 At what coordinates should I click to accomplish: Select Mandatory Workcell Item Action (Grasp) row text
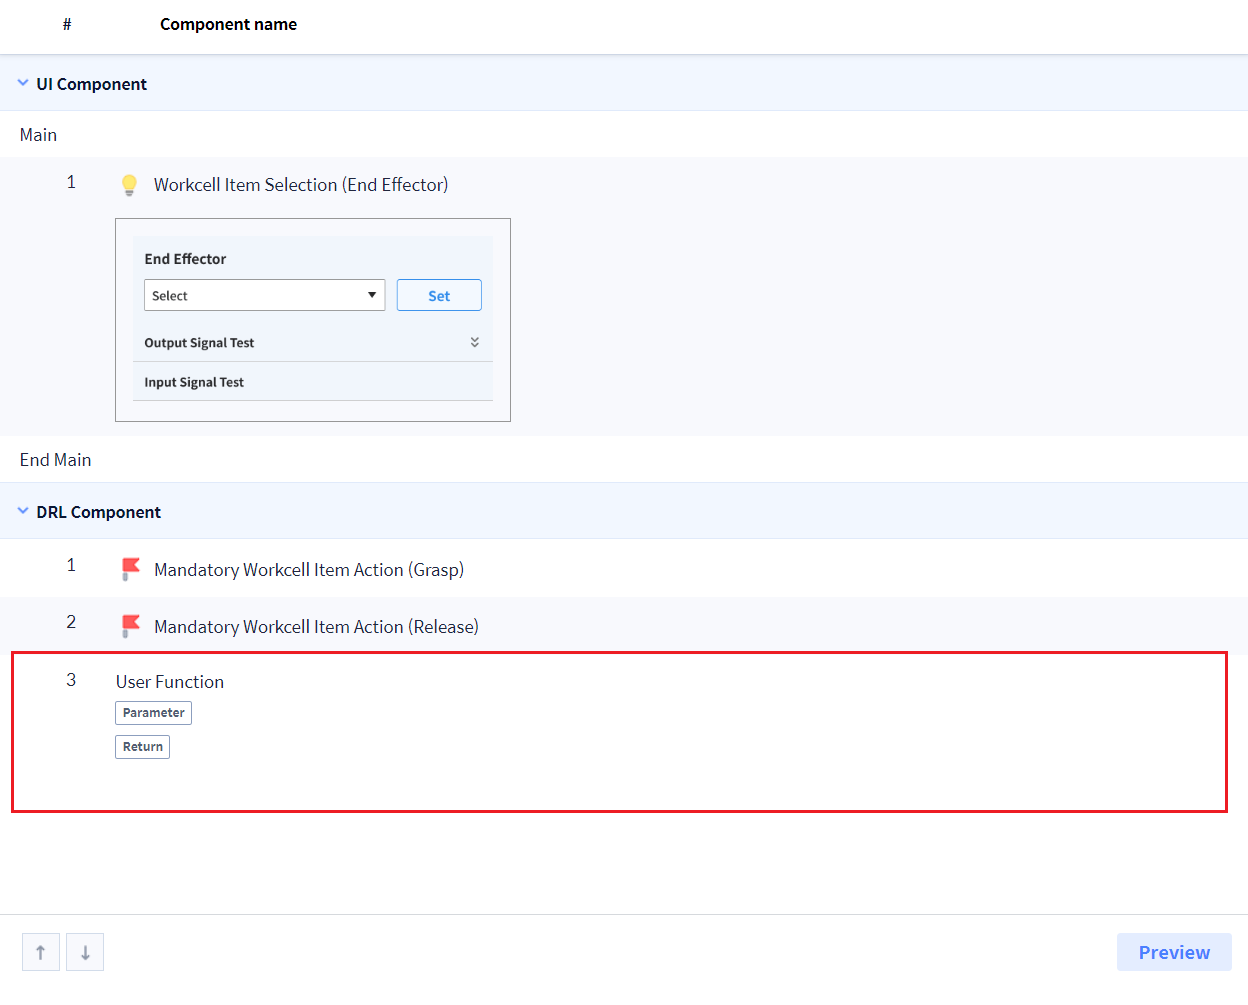pyautogui.click(x=308, y=570)
